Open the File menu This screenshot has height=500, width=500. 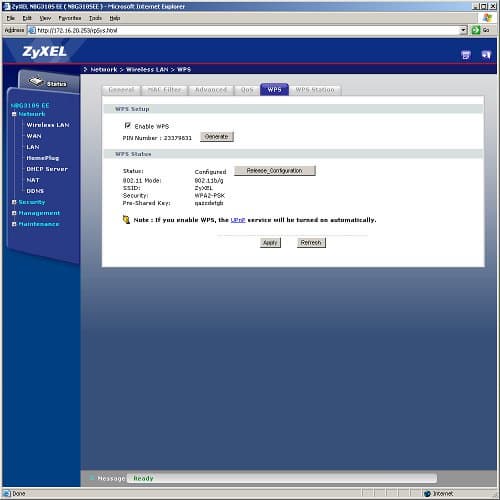[11, 18]
